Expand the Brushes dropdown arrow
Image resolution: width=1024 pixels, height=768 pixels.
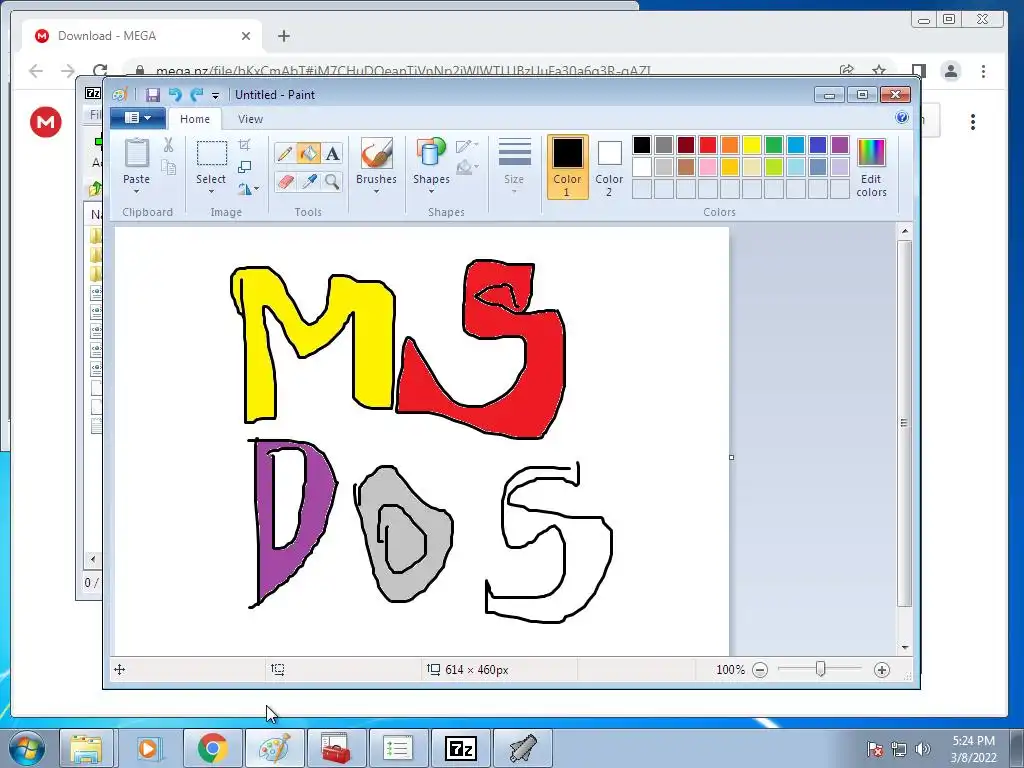point(377,192)
